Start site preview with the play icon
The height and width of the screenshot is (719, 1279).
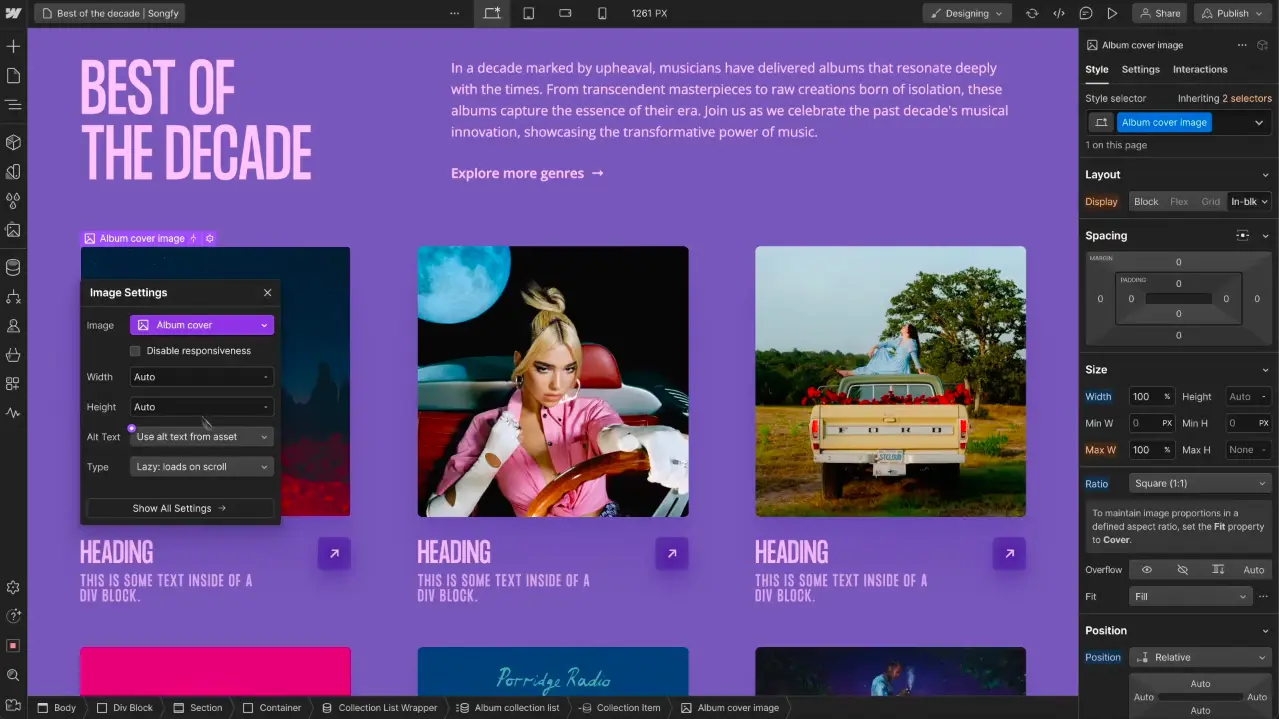[x=1112, y=13]
